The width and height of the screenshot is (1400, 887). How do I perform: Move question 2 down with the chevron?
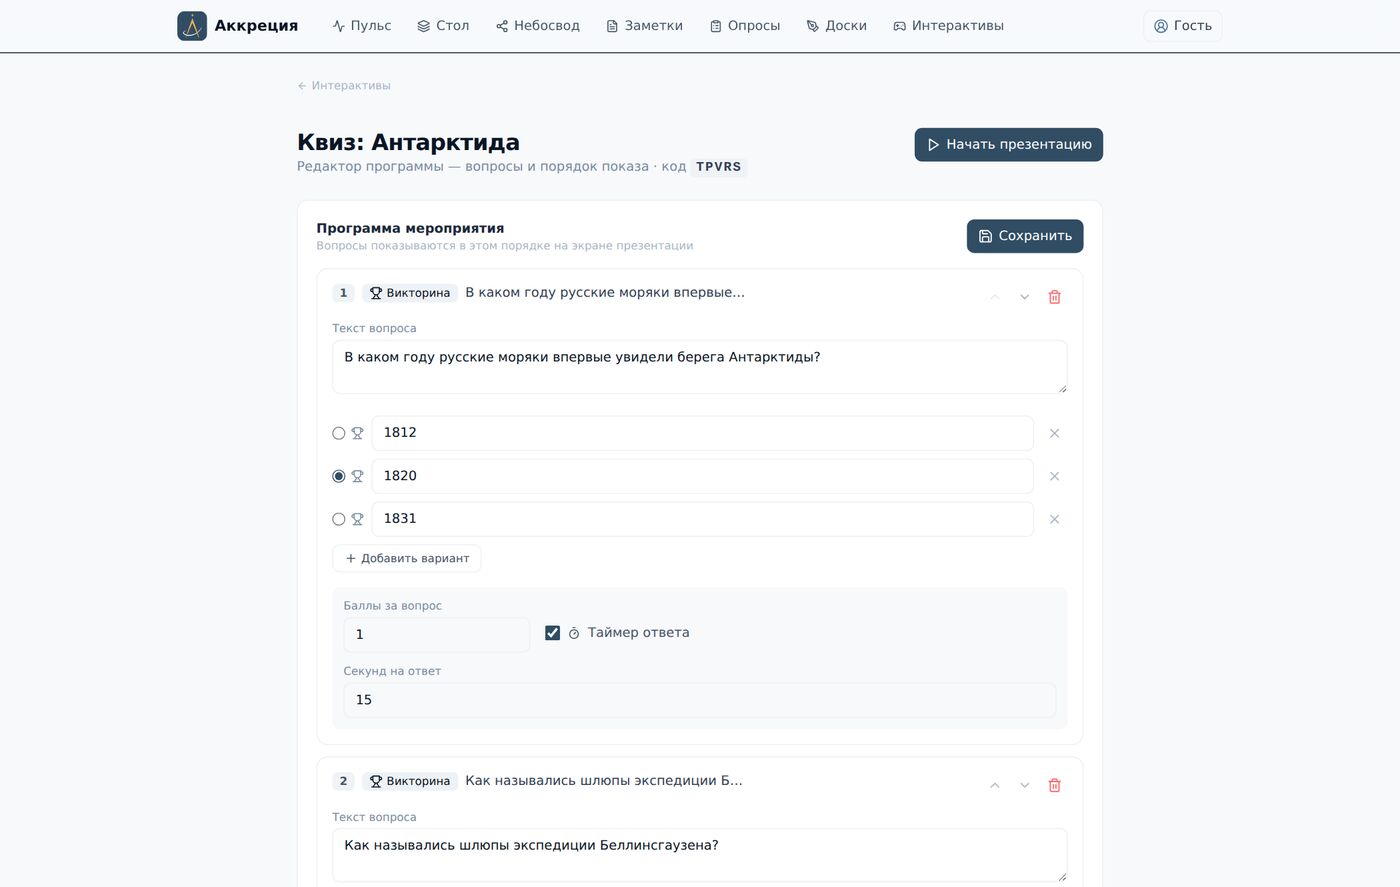pos(1024,786)
